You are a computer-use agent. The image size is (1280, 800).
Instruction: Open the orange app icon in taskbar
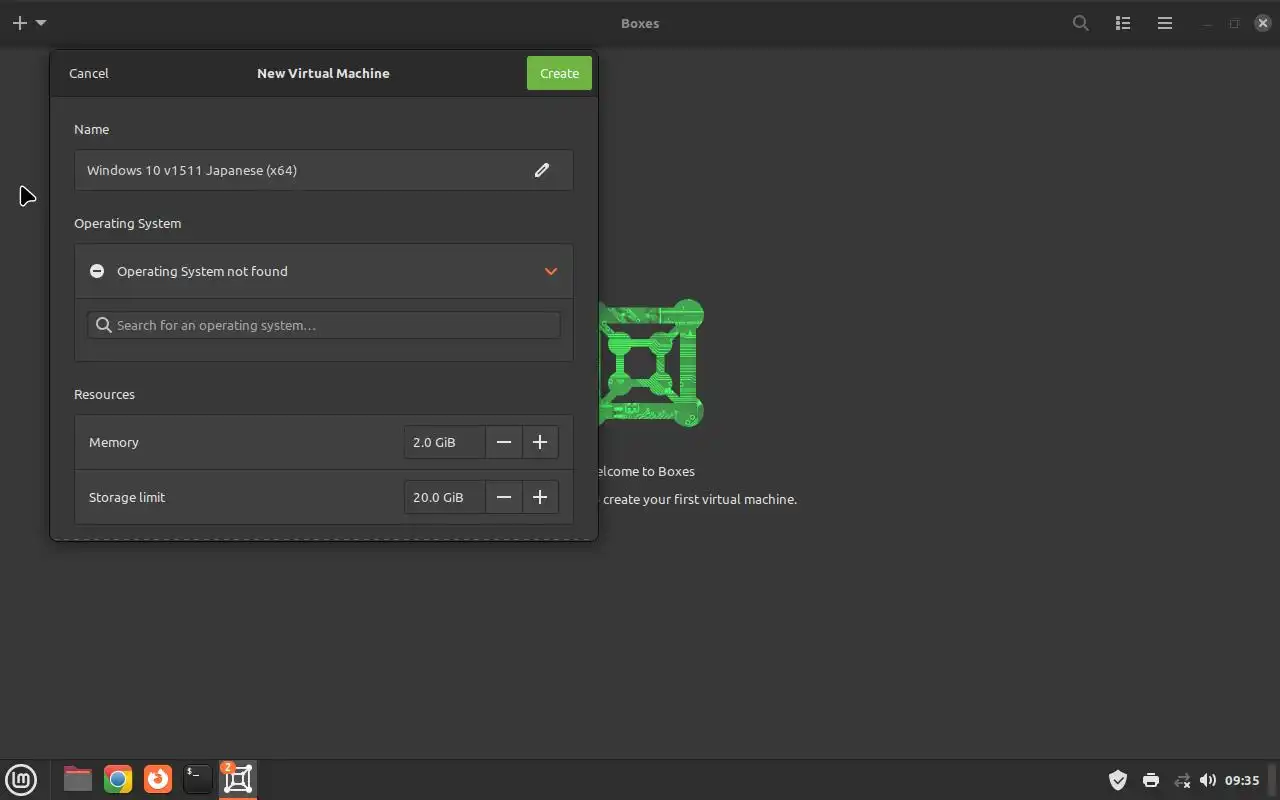click(x=158, y=779)
